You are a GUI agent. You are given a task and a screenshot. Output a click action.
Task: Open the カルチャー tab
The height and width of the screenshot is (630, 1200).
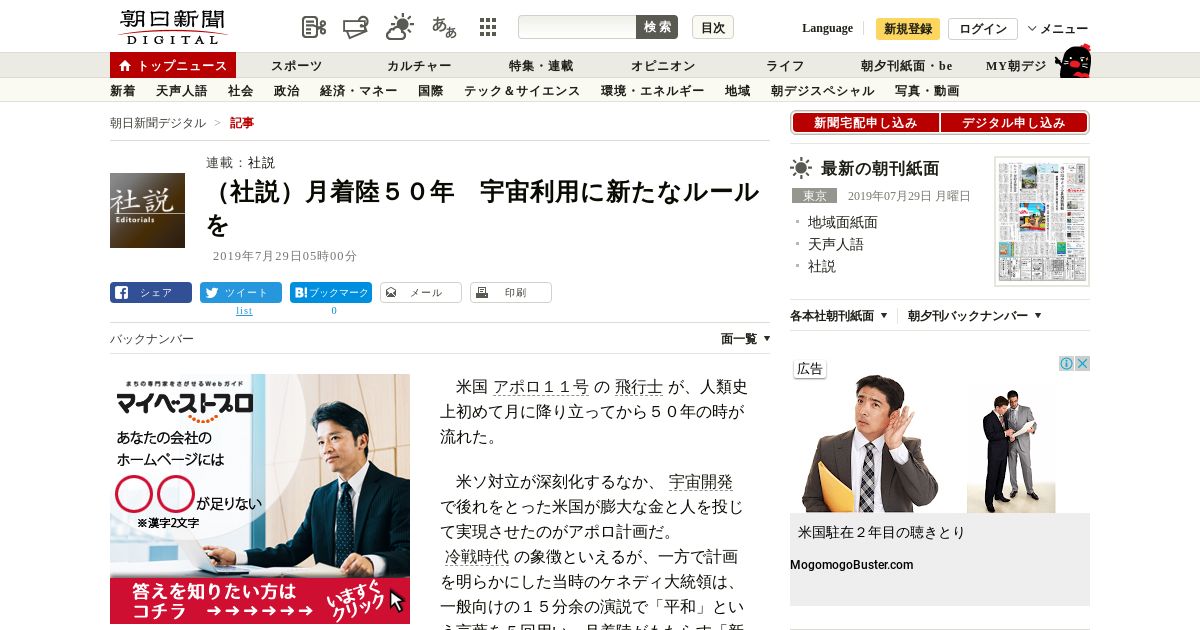(x=419, y=66)
